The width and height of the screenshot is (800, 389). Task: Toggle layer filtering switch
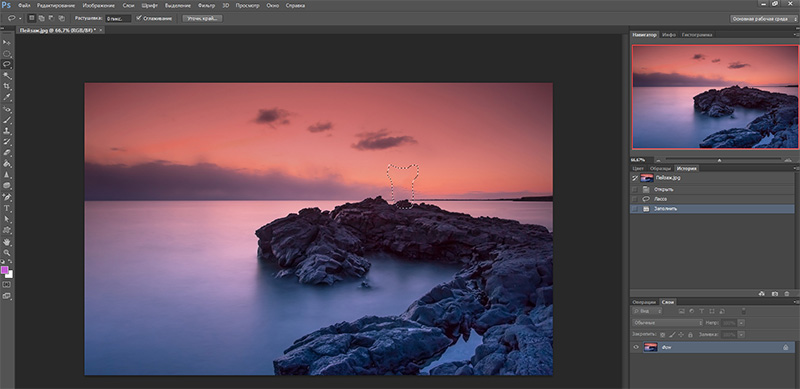click(743, 311)
